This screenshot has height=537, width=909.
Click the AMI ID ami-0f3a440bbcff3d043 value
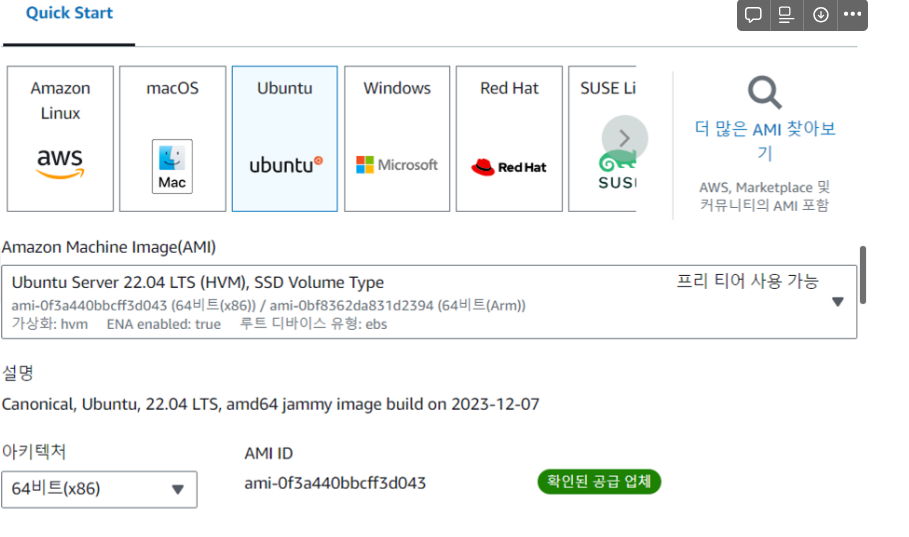(335, 483)
